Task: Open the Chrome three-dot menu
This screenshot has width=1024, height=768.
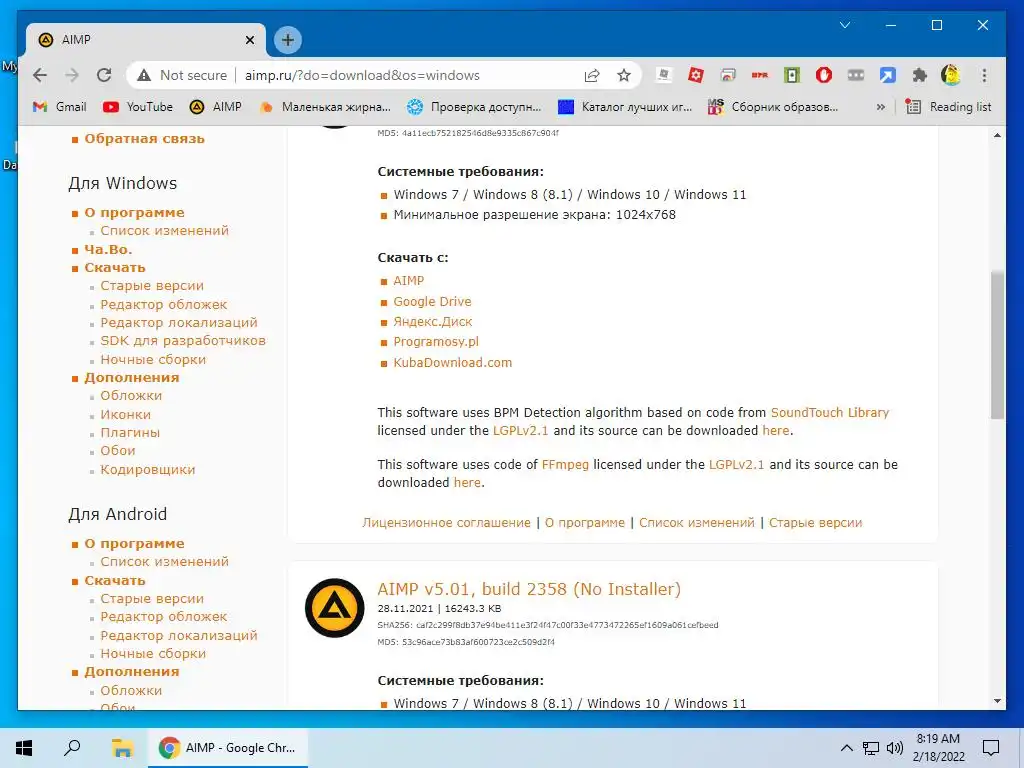Action: pos(984,75)
